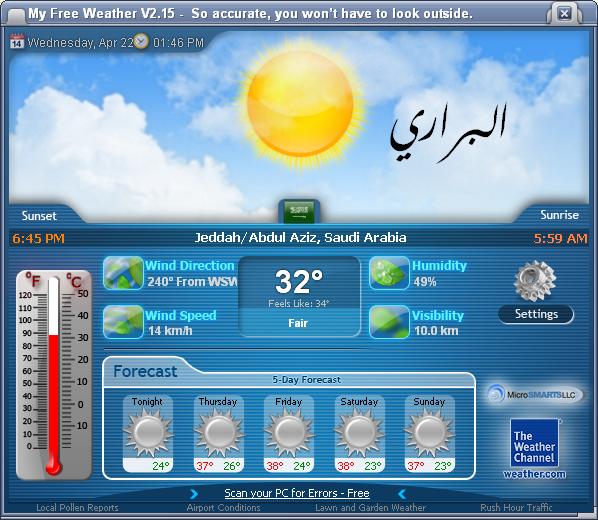598x520 pixels.
Task: Click the calendar icon beside the date
Action: pyautogui.click(x=17, y=41)
